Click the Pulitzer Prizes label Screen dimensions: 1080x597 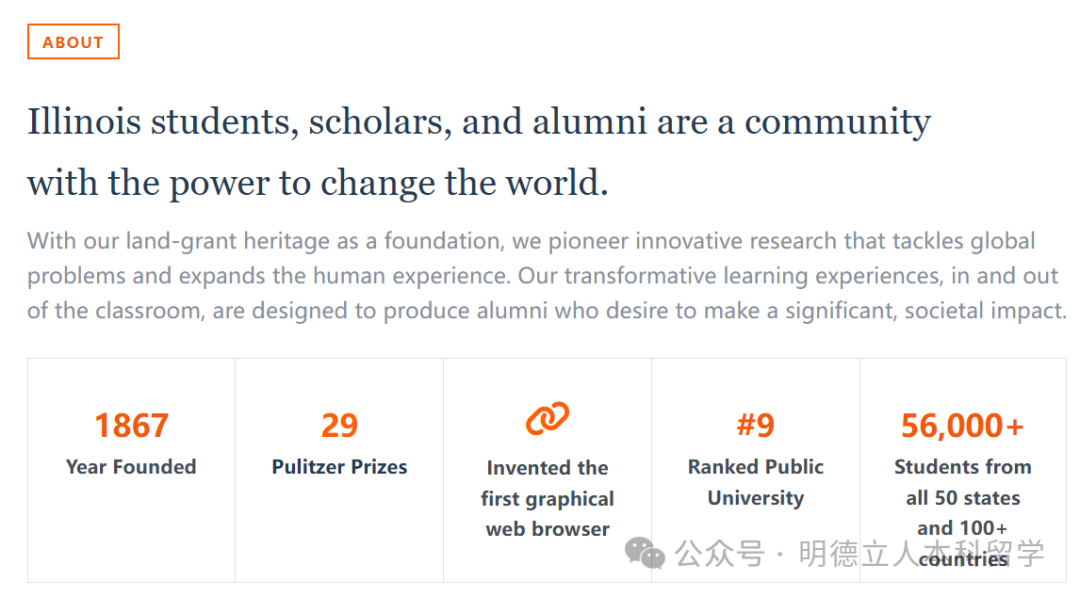pos(340,467)
